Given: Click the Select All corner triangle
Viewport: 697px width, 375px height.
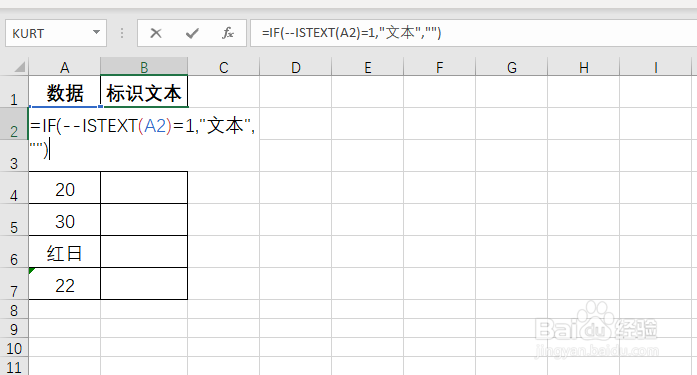Looking at the screenshot, I should point(20,67).
